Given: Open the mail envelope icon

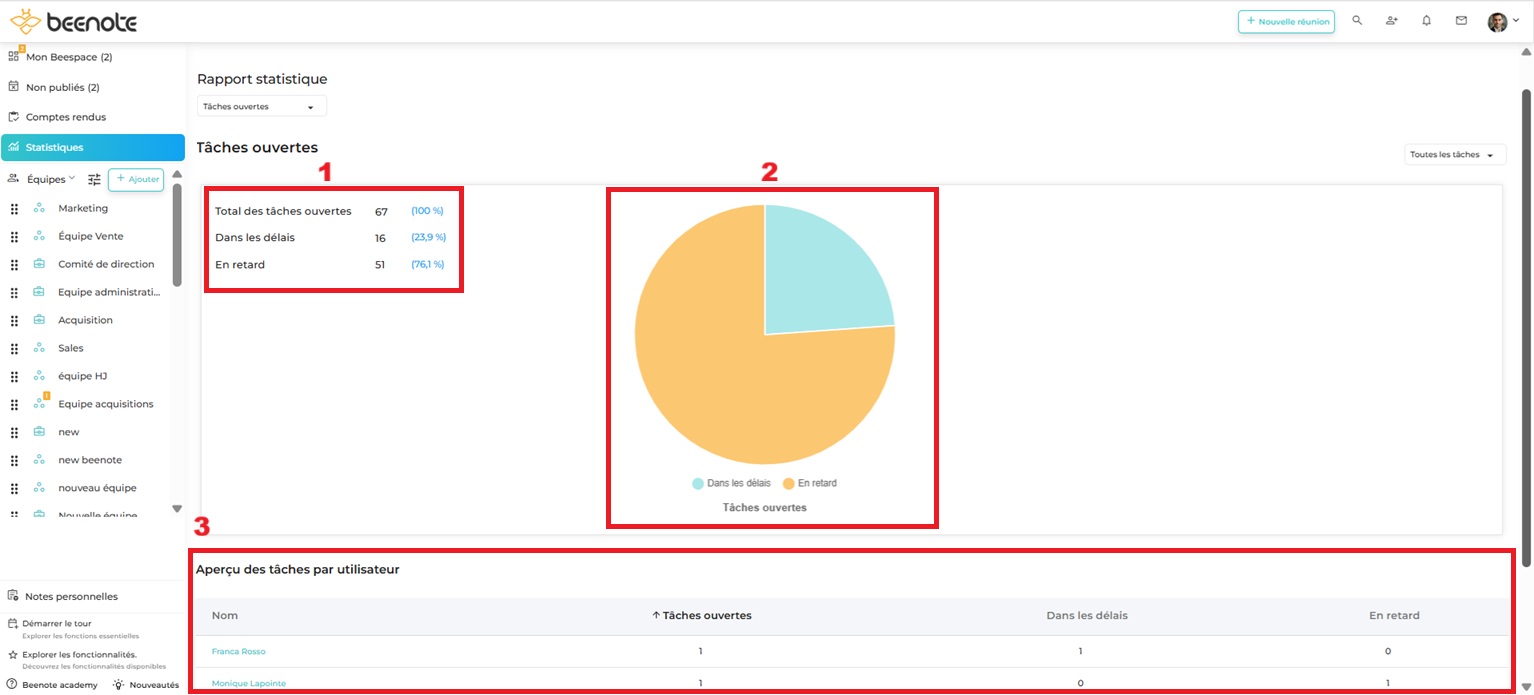Looking at the screenshot, I should click(x=1461, y=21).
